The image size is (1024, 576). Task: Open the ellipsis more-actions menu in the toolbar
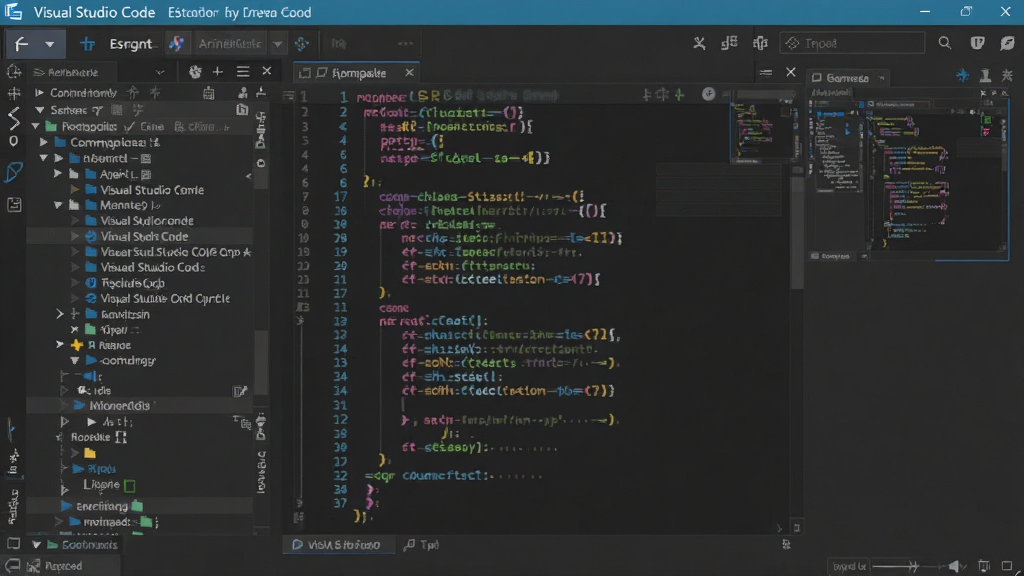coord(406,44)
